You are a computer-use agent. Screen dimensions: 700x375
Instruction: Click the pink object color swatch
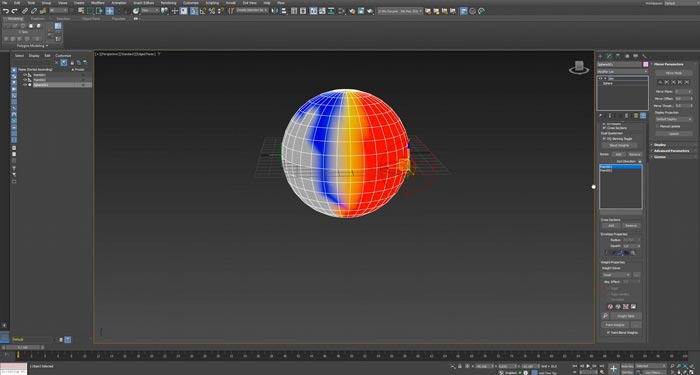pos(646,64)
